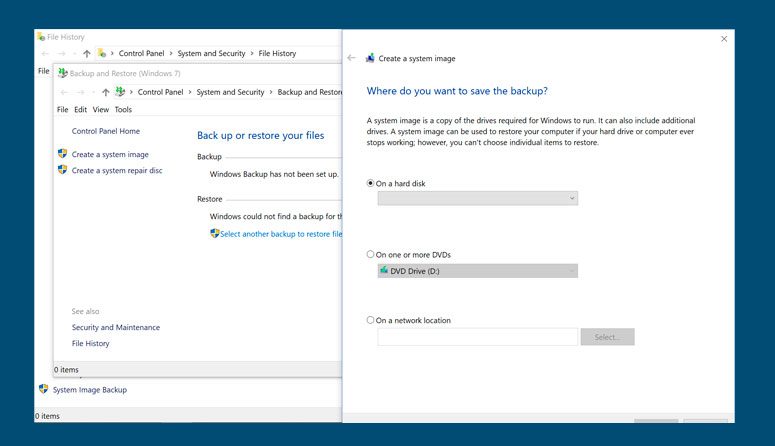Click Control Panel breadcrumb in File History window
This screenshot has width=775, height=446.
pyautogui.click(x=141, y=53)
